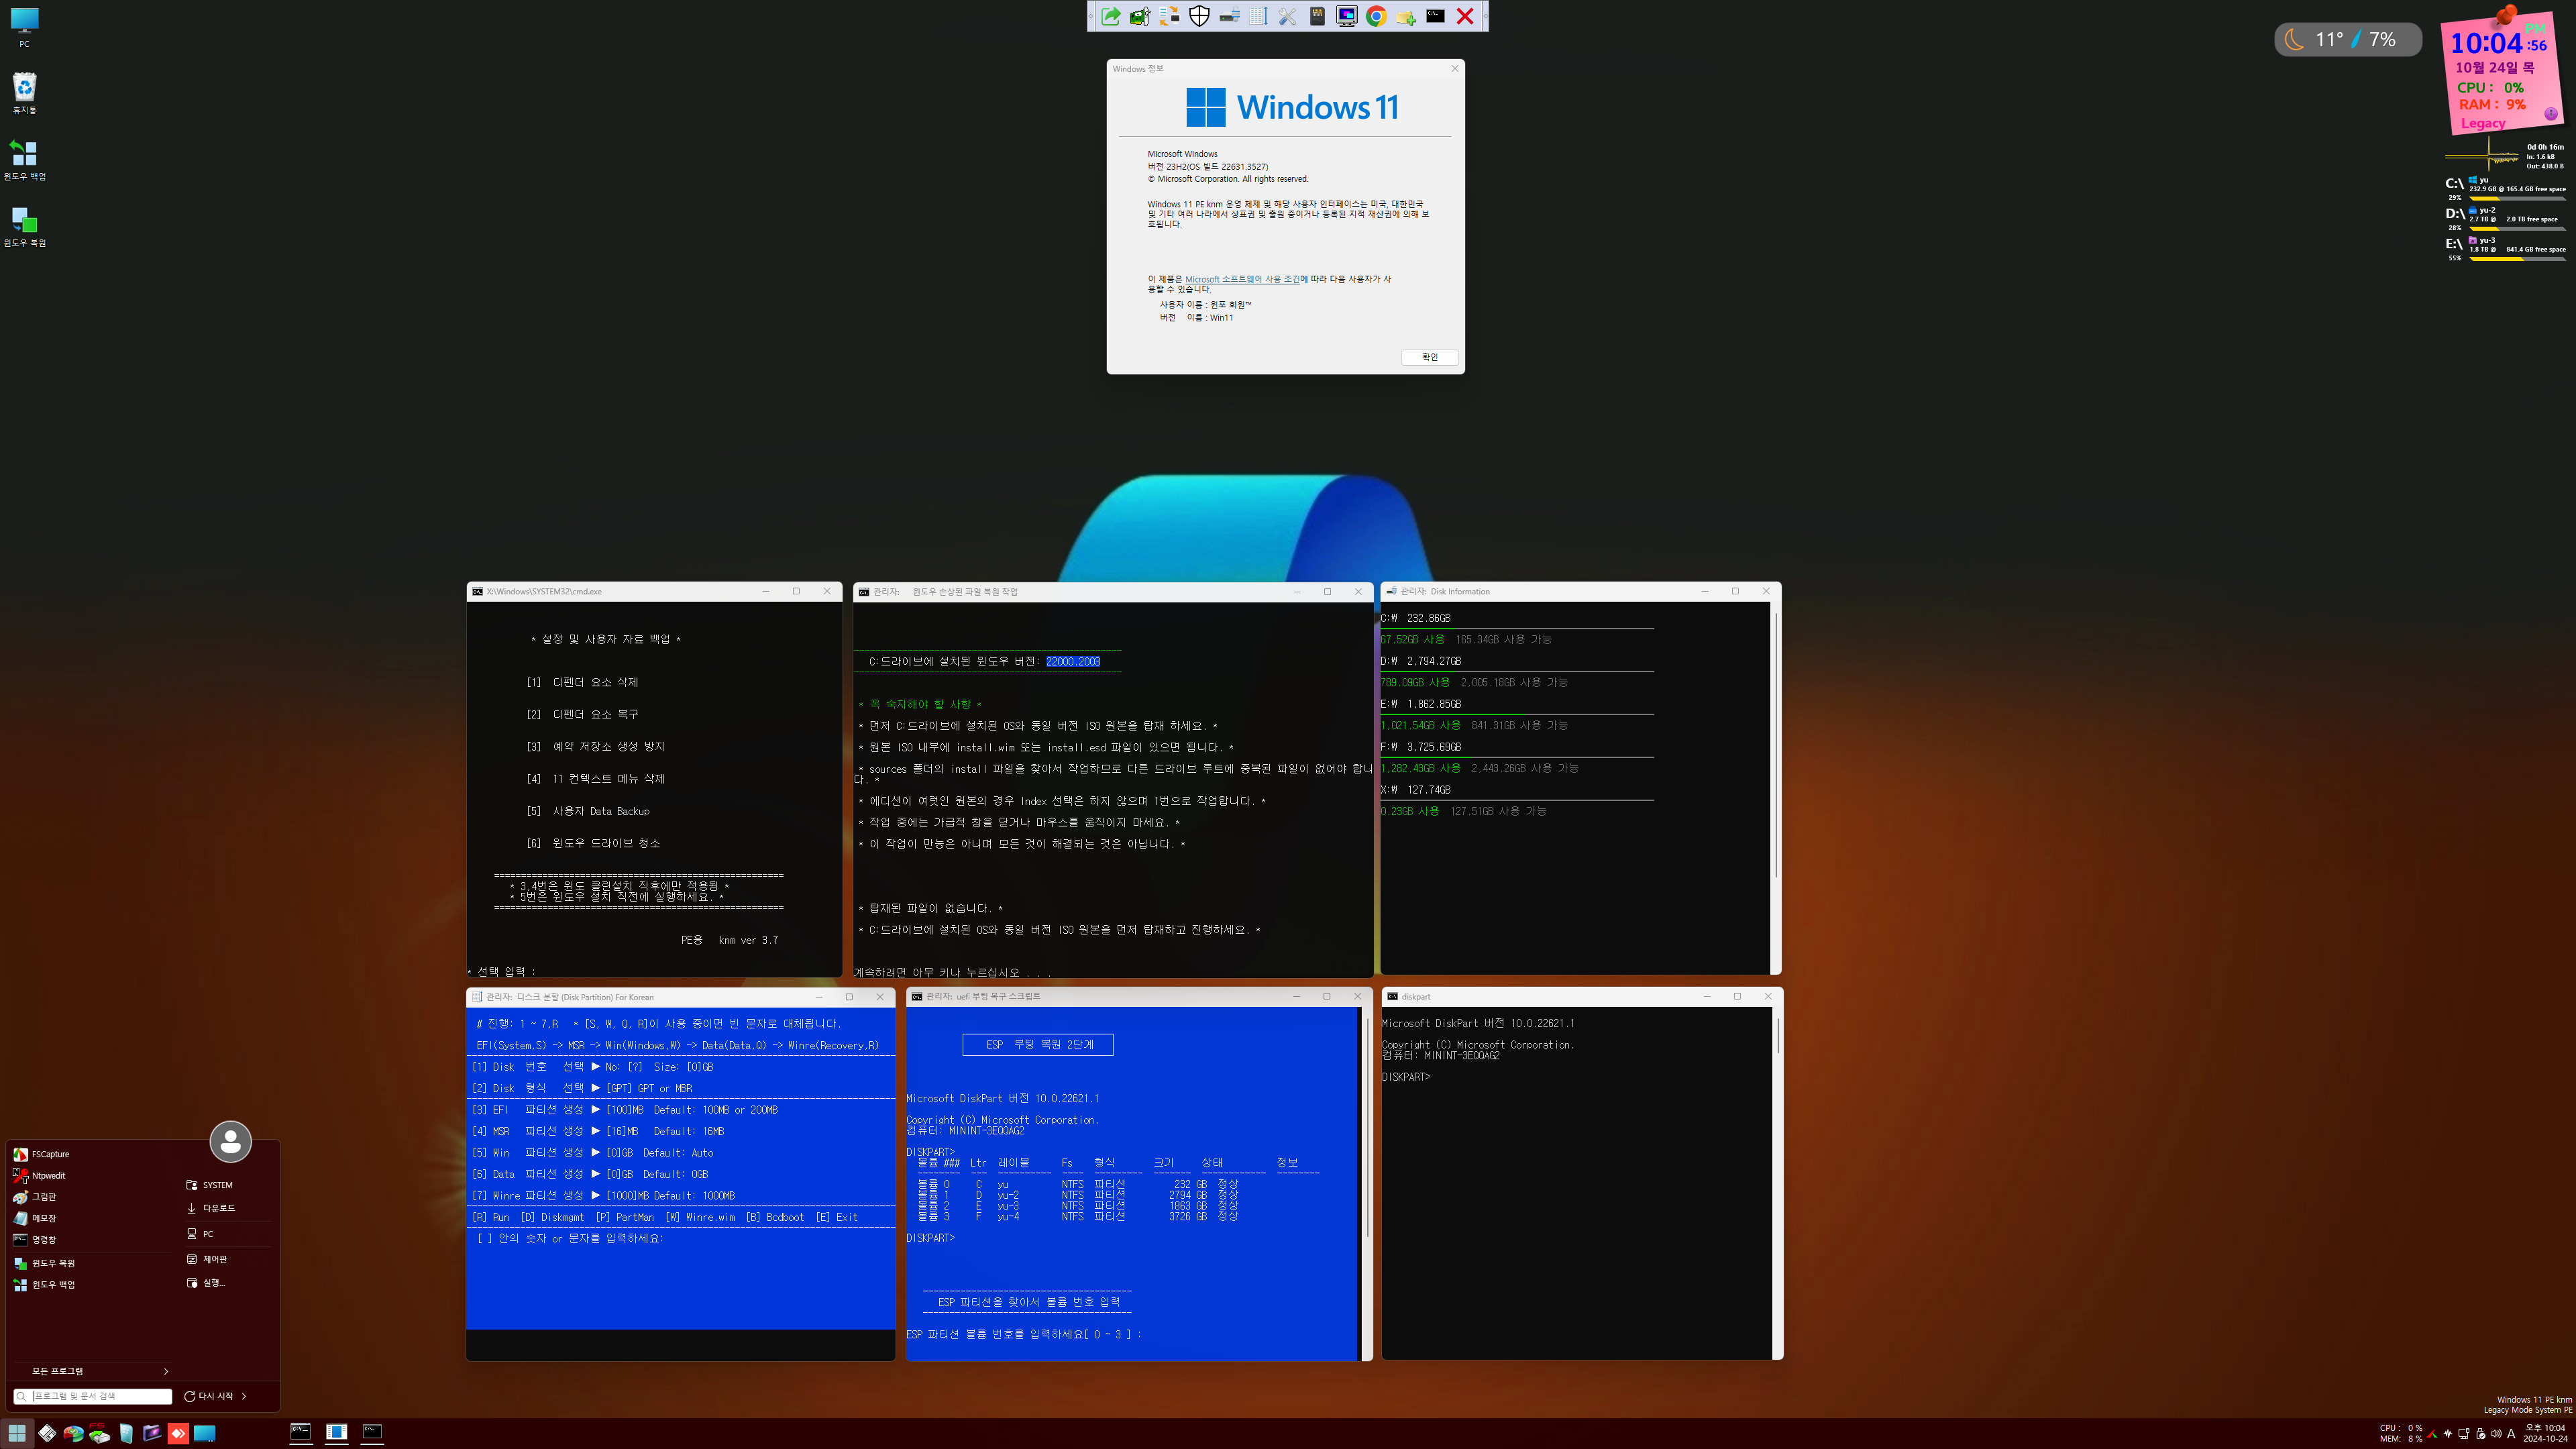The height and width of the screenshot is (1449, 2576).
Task: Click the FS drive icon on taskbar
Action: pyautogui.click(x=99, y=1433)
